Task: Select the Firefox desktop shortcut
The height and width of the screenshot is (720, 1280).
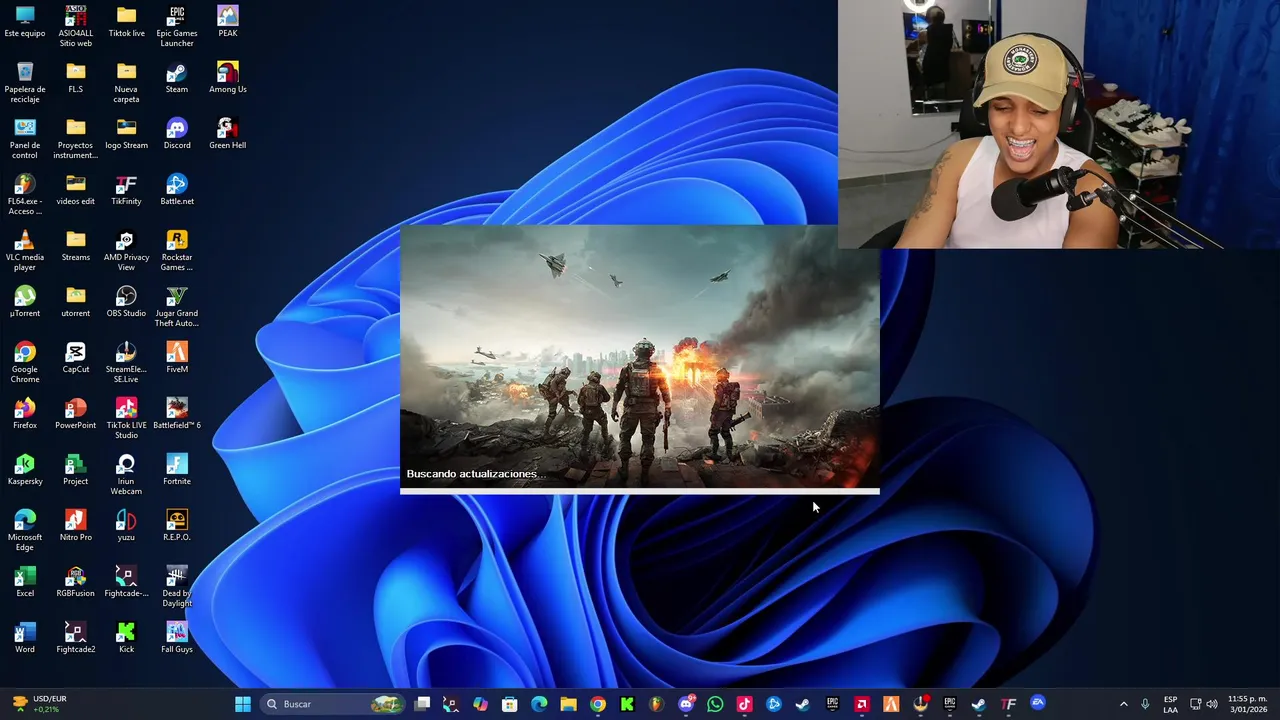Action: (25, 414)
